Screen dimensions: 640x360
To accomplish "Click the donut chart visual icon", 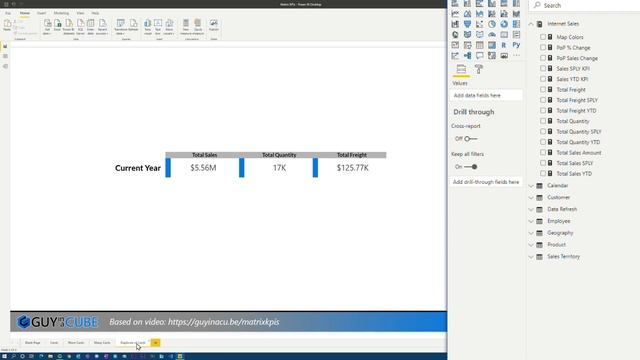I will [504, 24].
